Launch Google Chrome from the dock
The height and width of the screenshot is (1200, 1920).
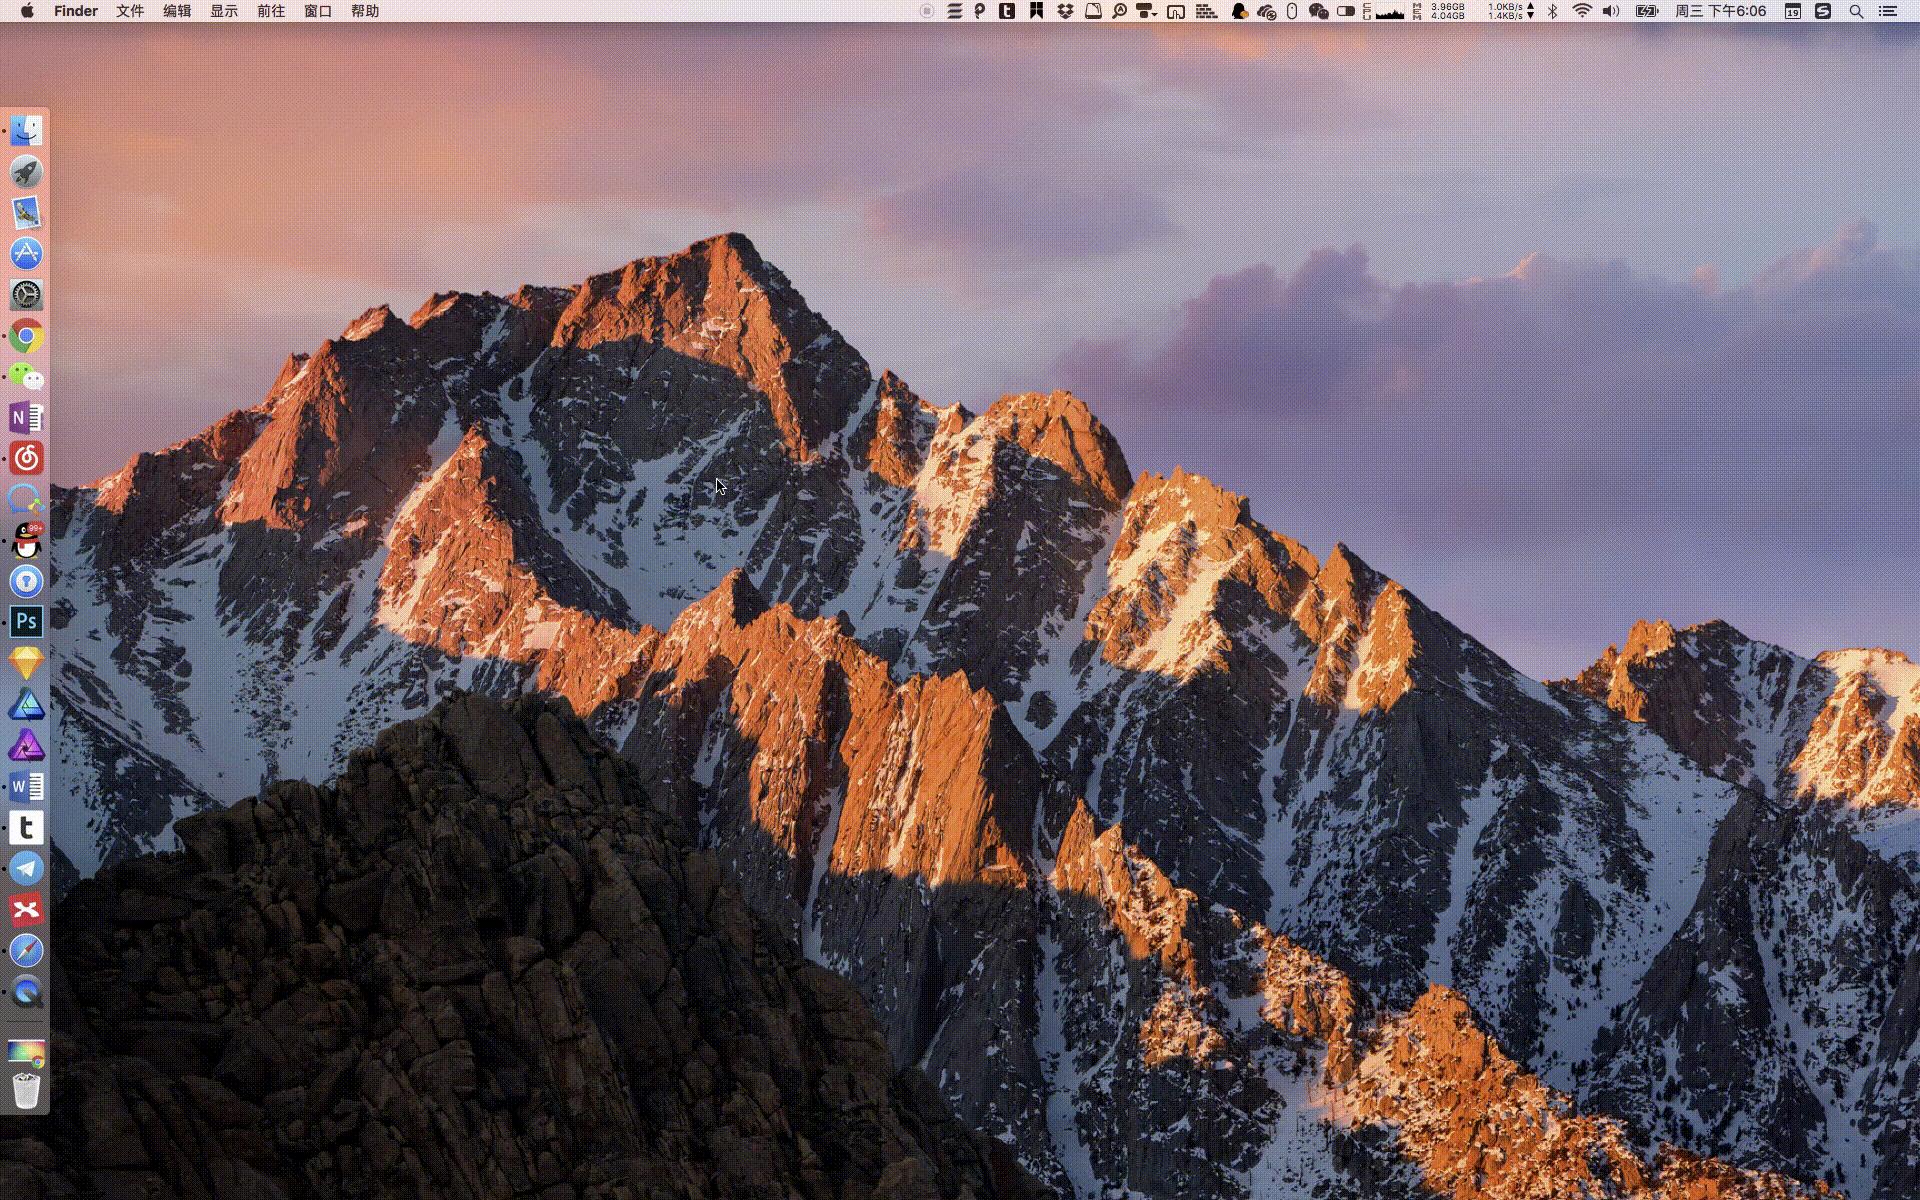(x=26, y=336)
